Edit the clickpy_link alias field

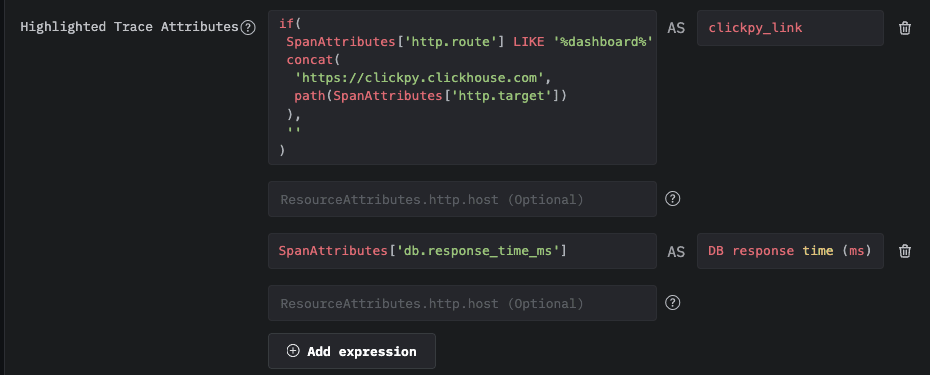[x=790, y=28]
